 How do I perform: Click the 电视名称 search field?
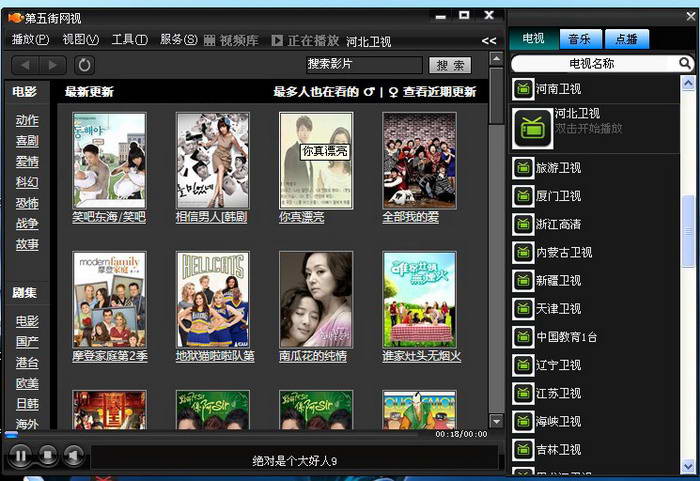[594, 63]
